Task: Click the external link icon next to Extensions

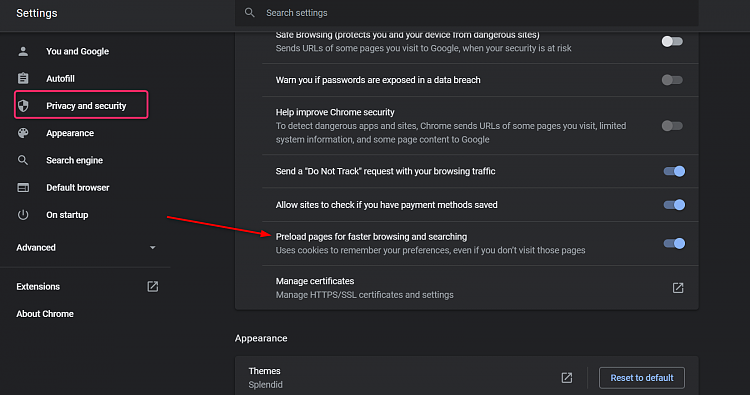Action: coord(153,286)
